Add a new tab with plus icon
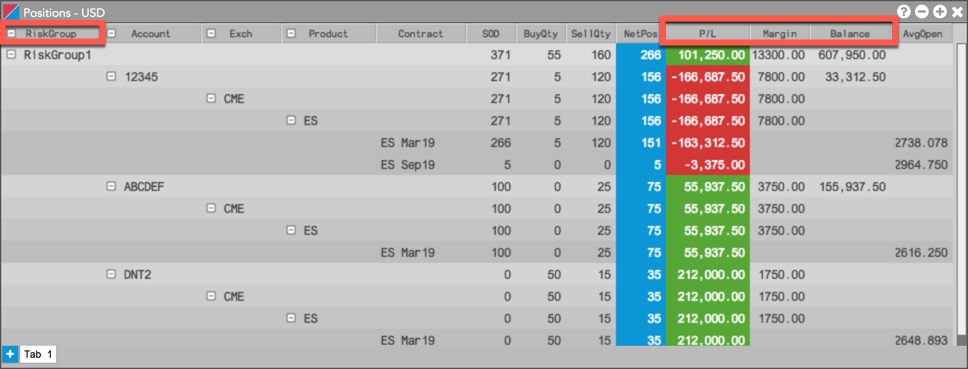The height and width of the screenshot is (369, 968). click(x=10, y=354)
